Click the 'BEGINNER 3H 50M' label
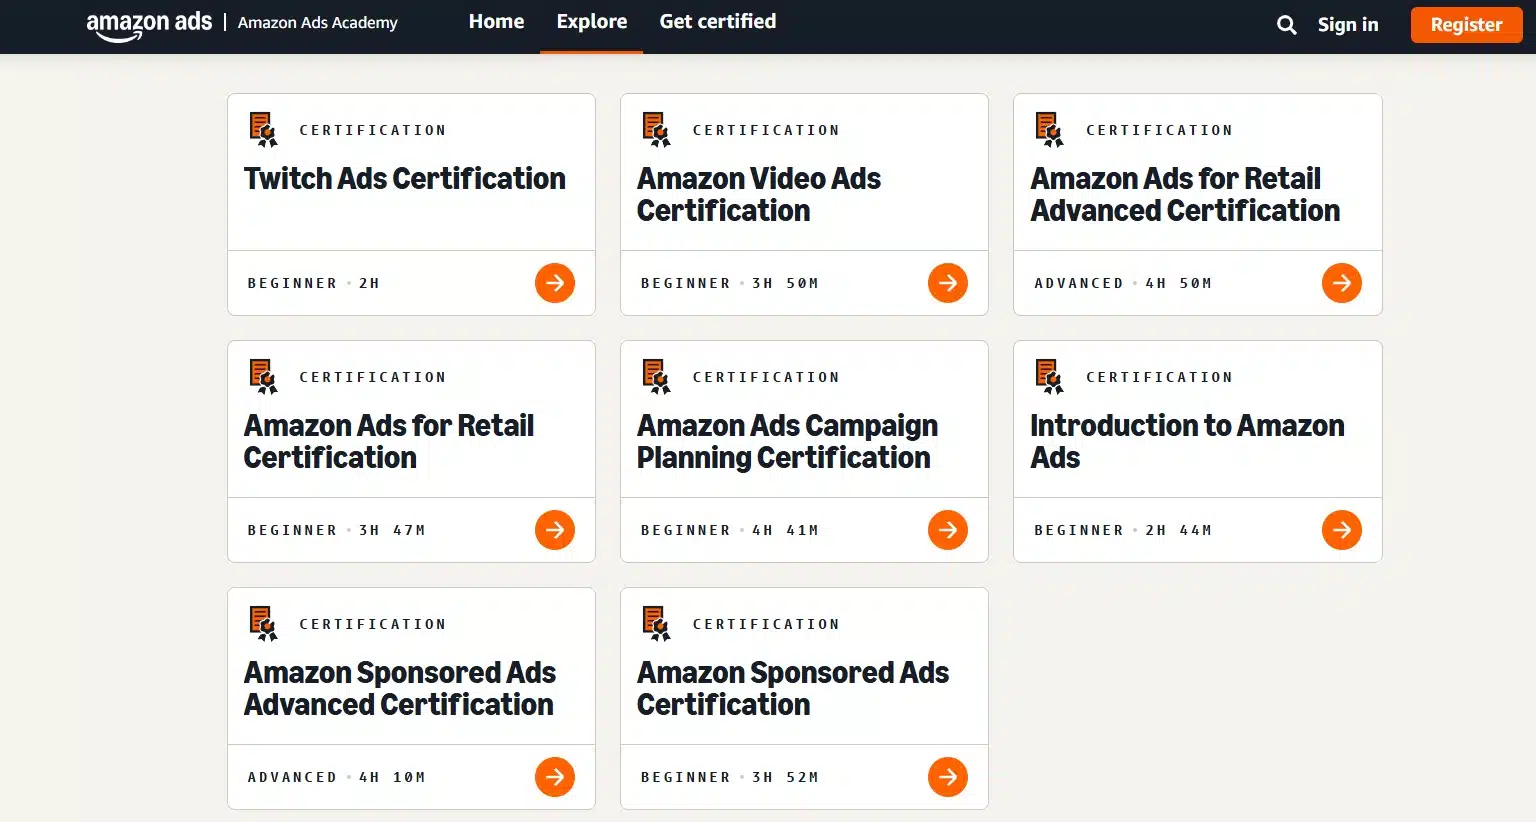The width and height of the screenshot is (1536, 822). click(730, 283)
